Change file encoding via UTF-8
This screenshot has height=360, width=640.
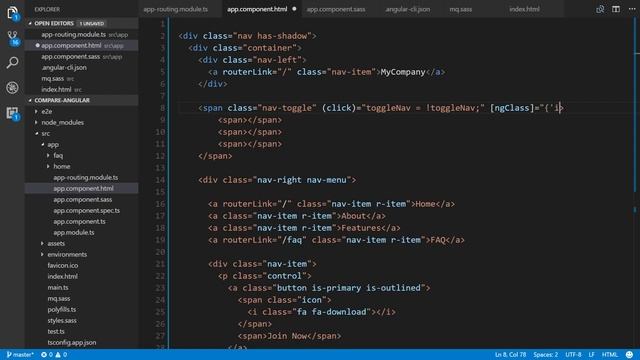[573, 355]
